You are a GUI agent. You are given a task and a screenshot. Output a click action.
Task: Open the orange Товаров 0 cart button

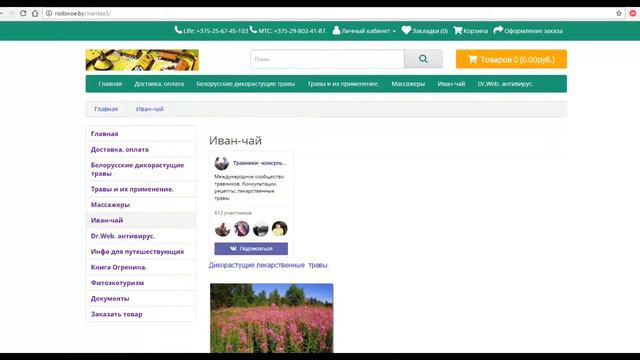511,59
